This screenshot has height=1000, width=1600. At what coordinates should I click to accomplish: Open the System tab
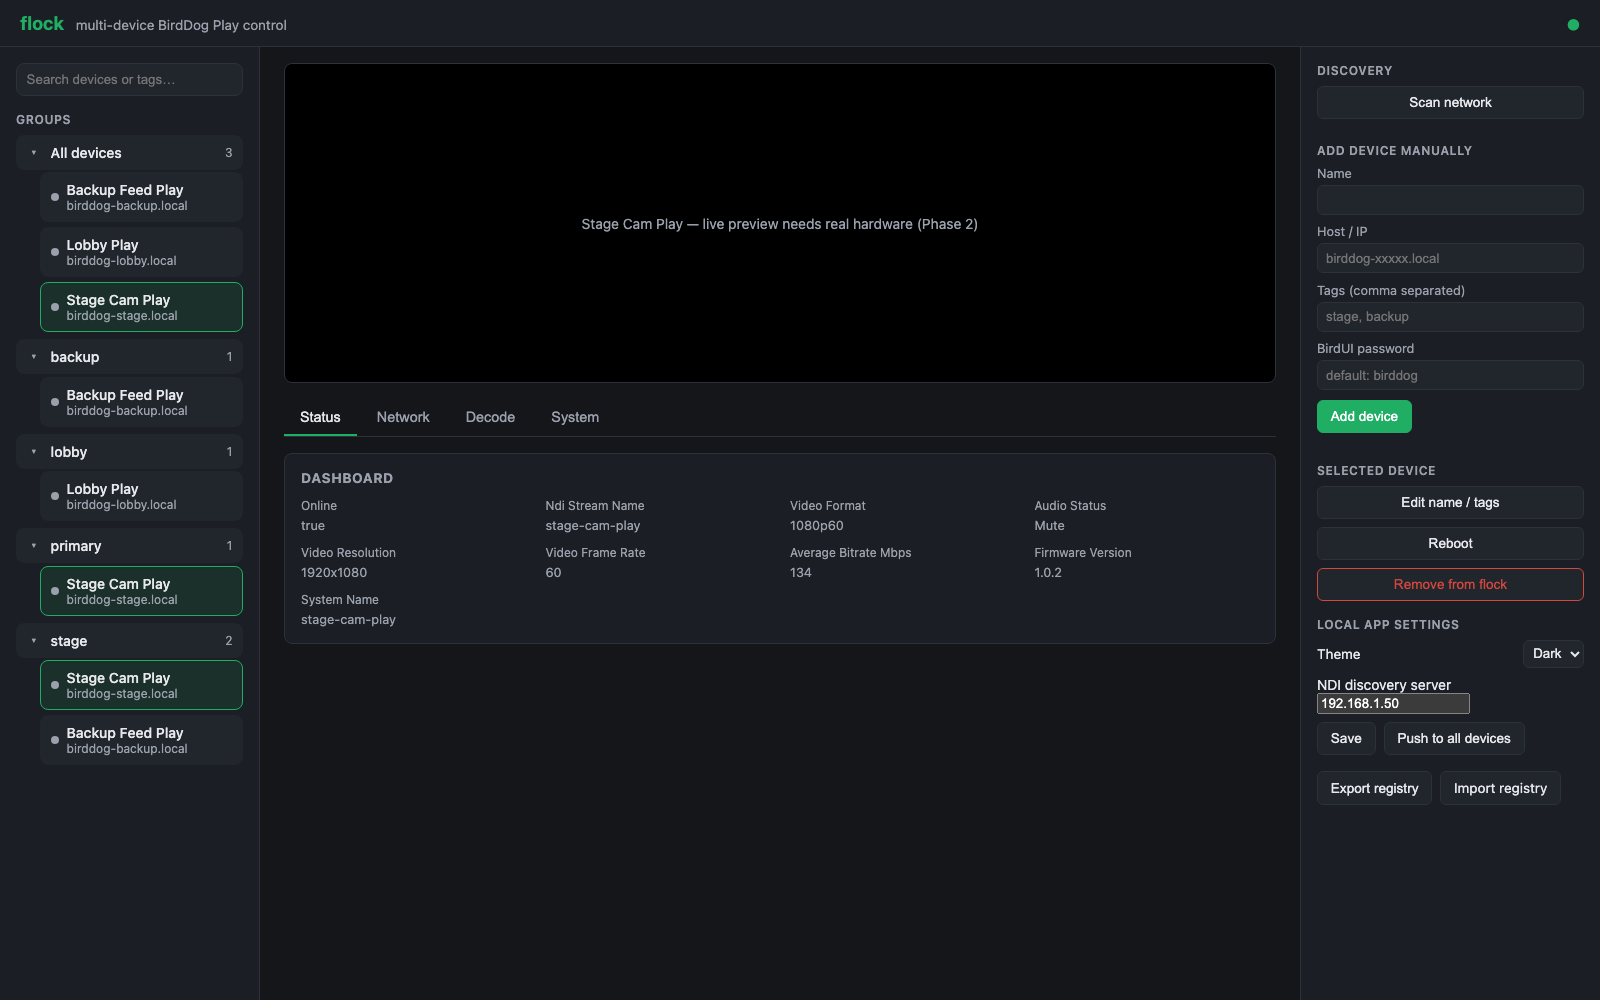(x=575, y=417)
